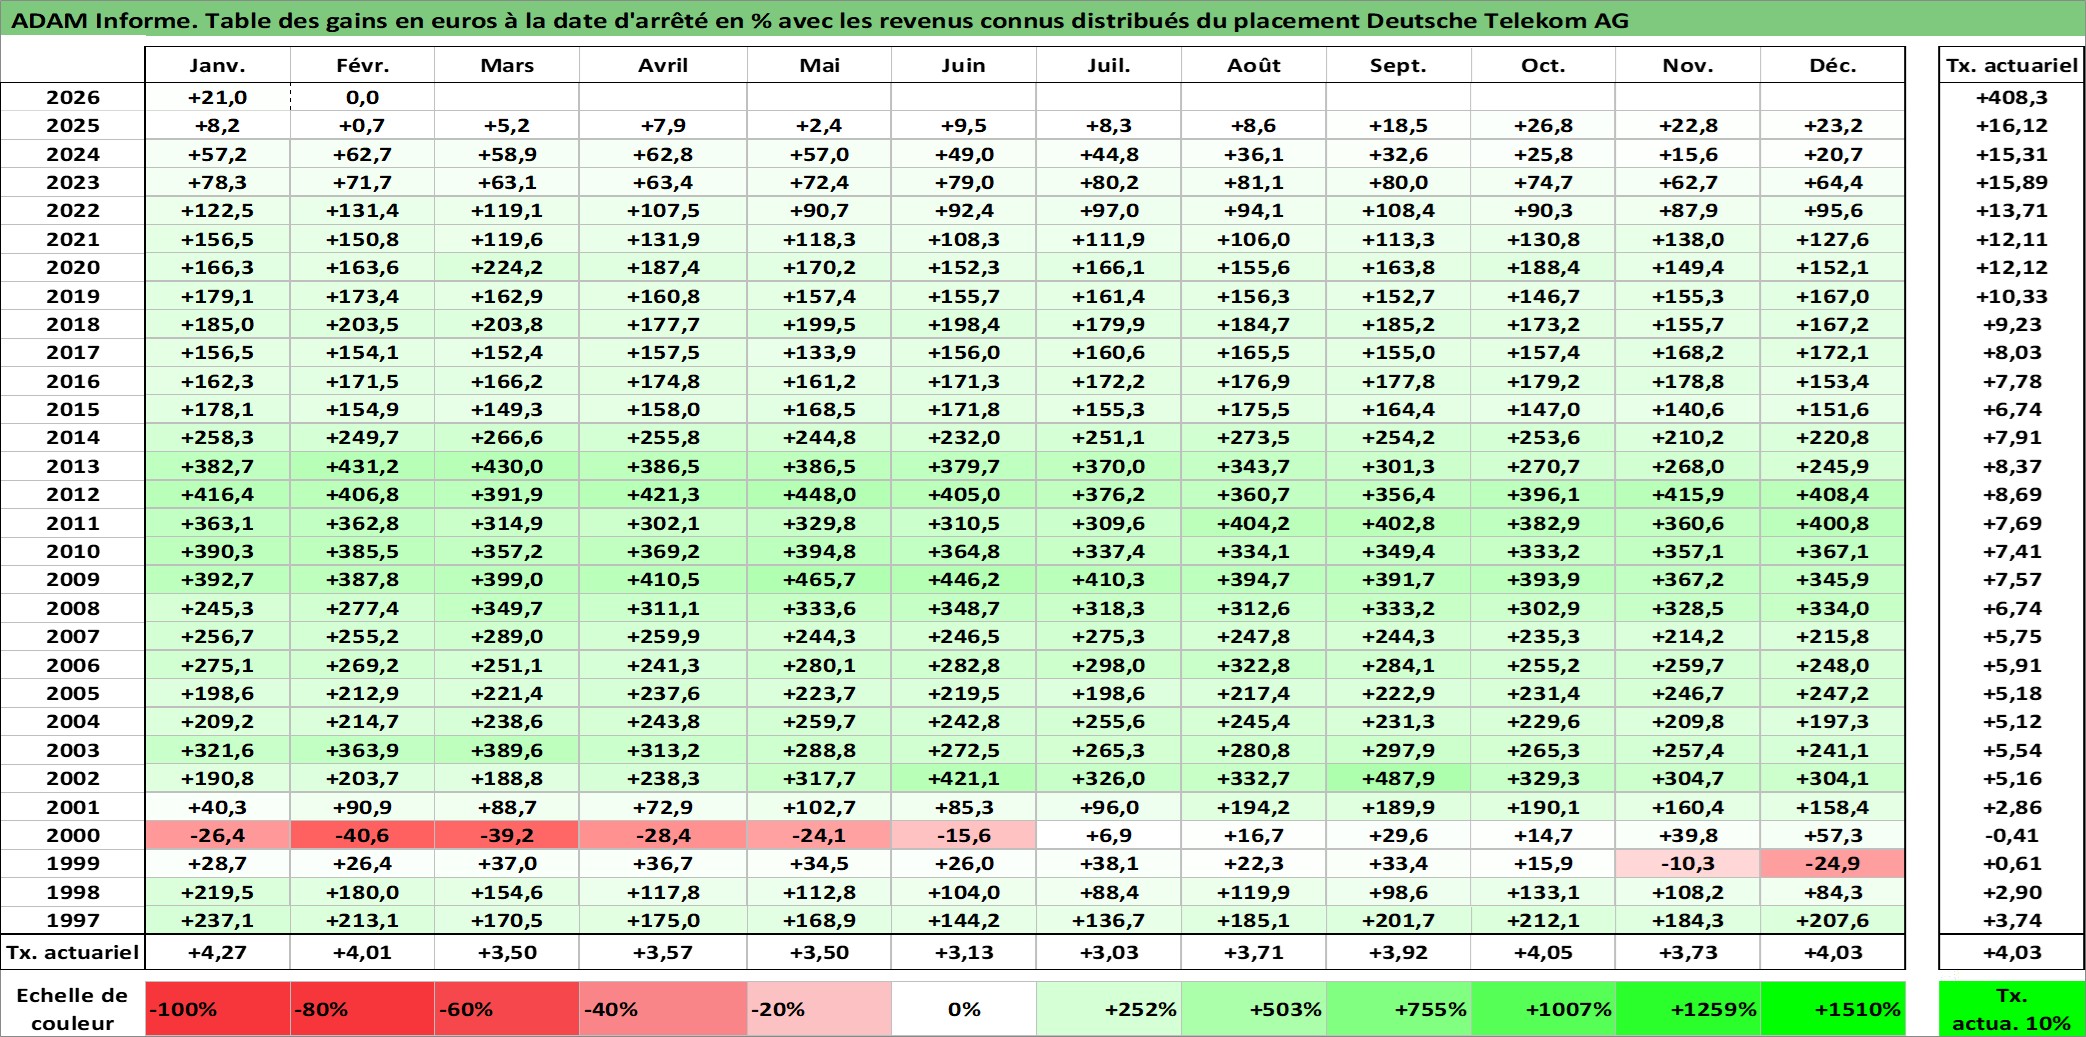Viewport: 2086px width, 1037px height.
Task: Select the +3,03 July actuarial rate
Action: (x=1109, y=952)
